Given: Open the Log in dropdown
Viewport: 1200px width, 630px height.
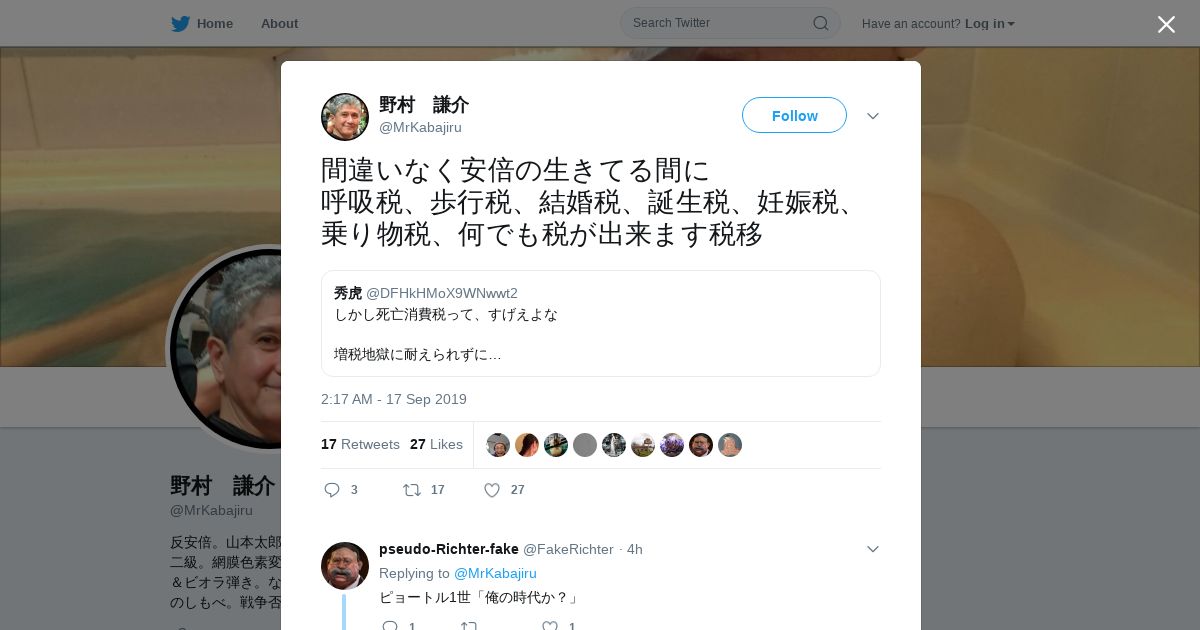Looking at the screenshot, I should [x=990, y=24].
